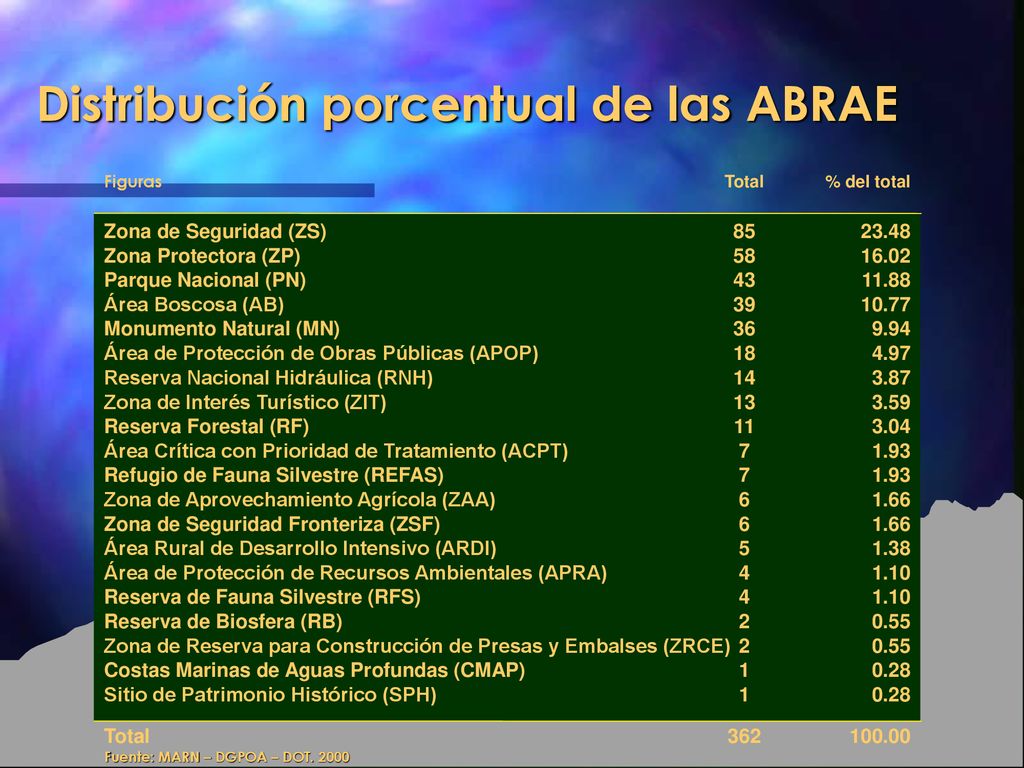Click percentage "4.97"

pos(891,353)
